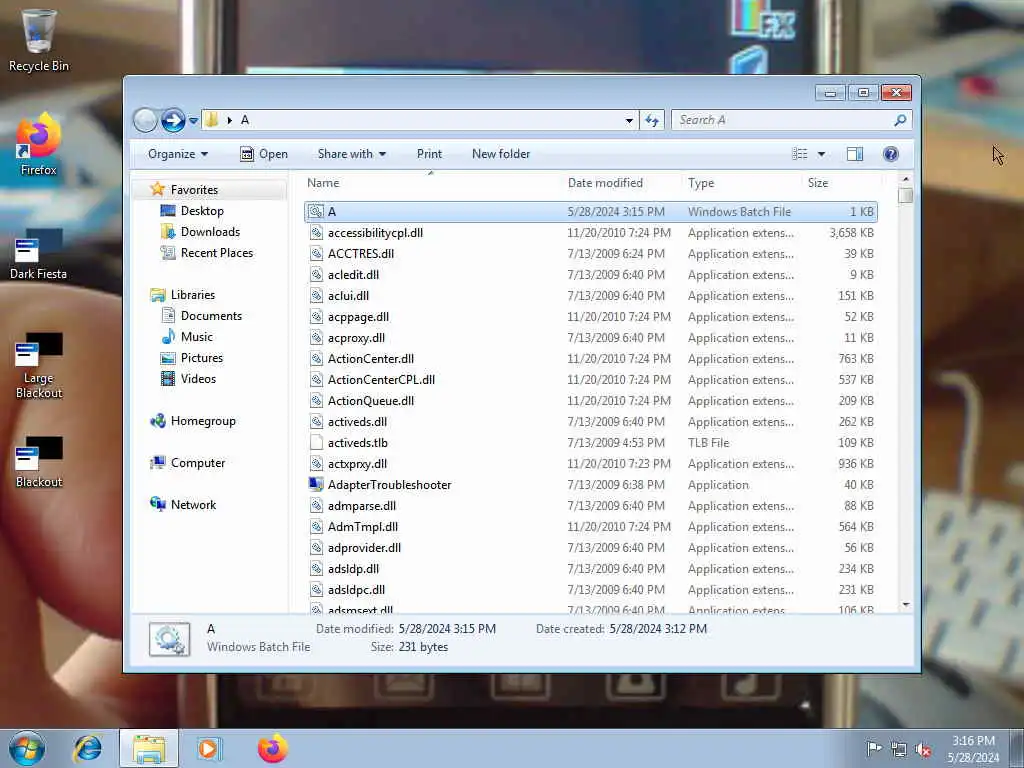The width and height of the screenshot is (1024, 768).
Task: Click the AdapterTroubleshooter application icon
Action: (x=316, y=485)
